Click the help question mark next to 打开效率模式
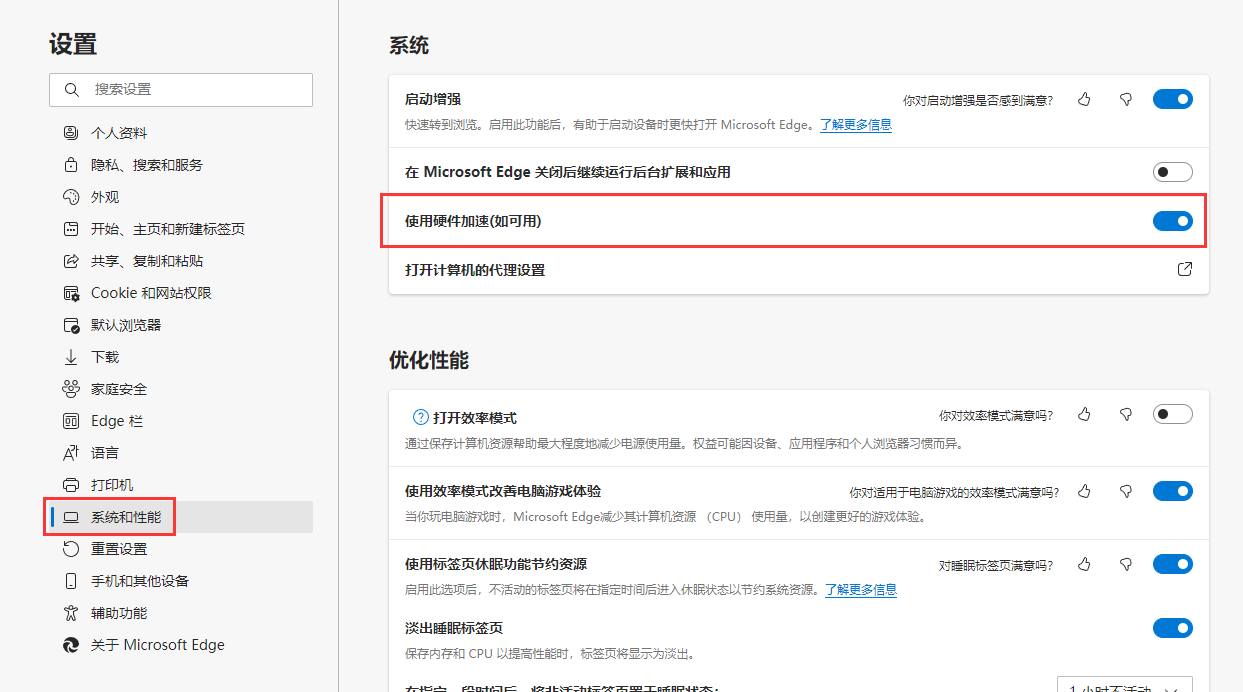Image resolution: width=1243 pixels, height=692 pixels. [420, 418]
